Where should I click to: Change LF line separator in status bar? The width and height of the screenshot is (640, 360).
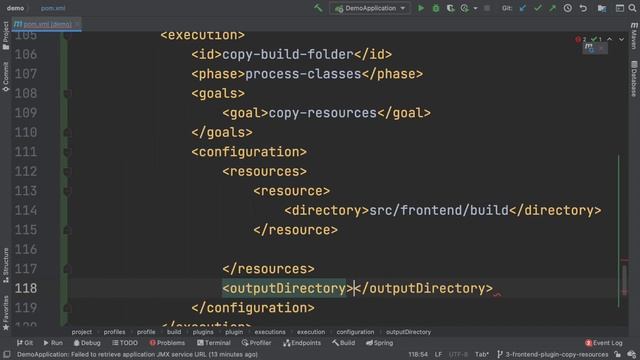point(438,354)
